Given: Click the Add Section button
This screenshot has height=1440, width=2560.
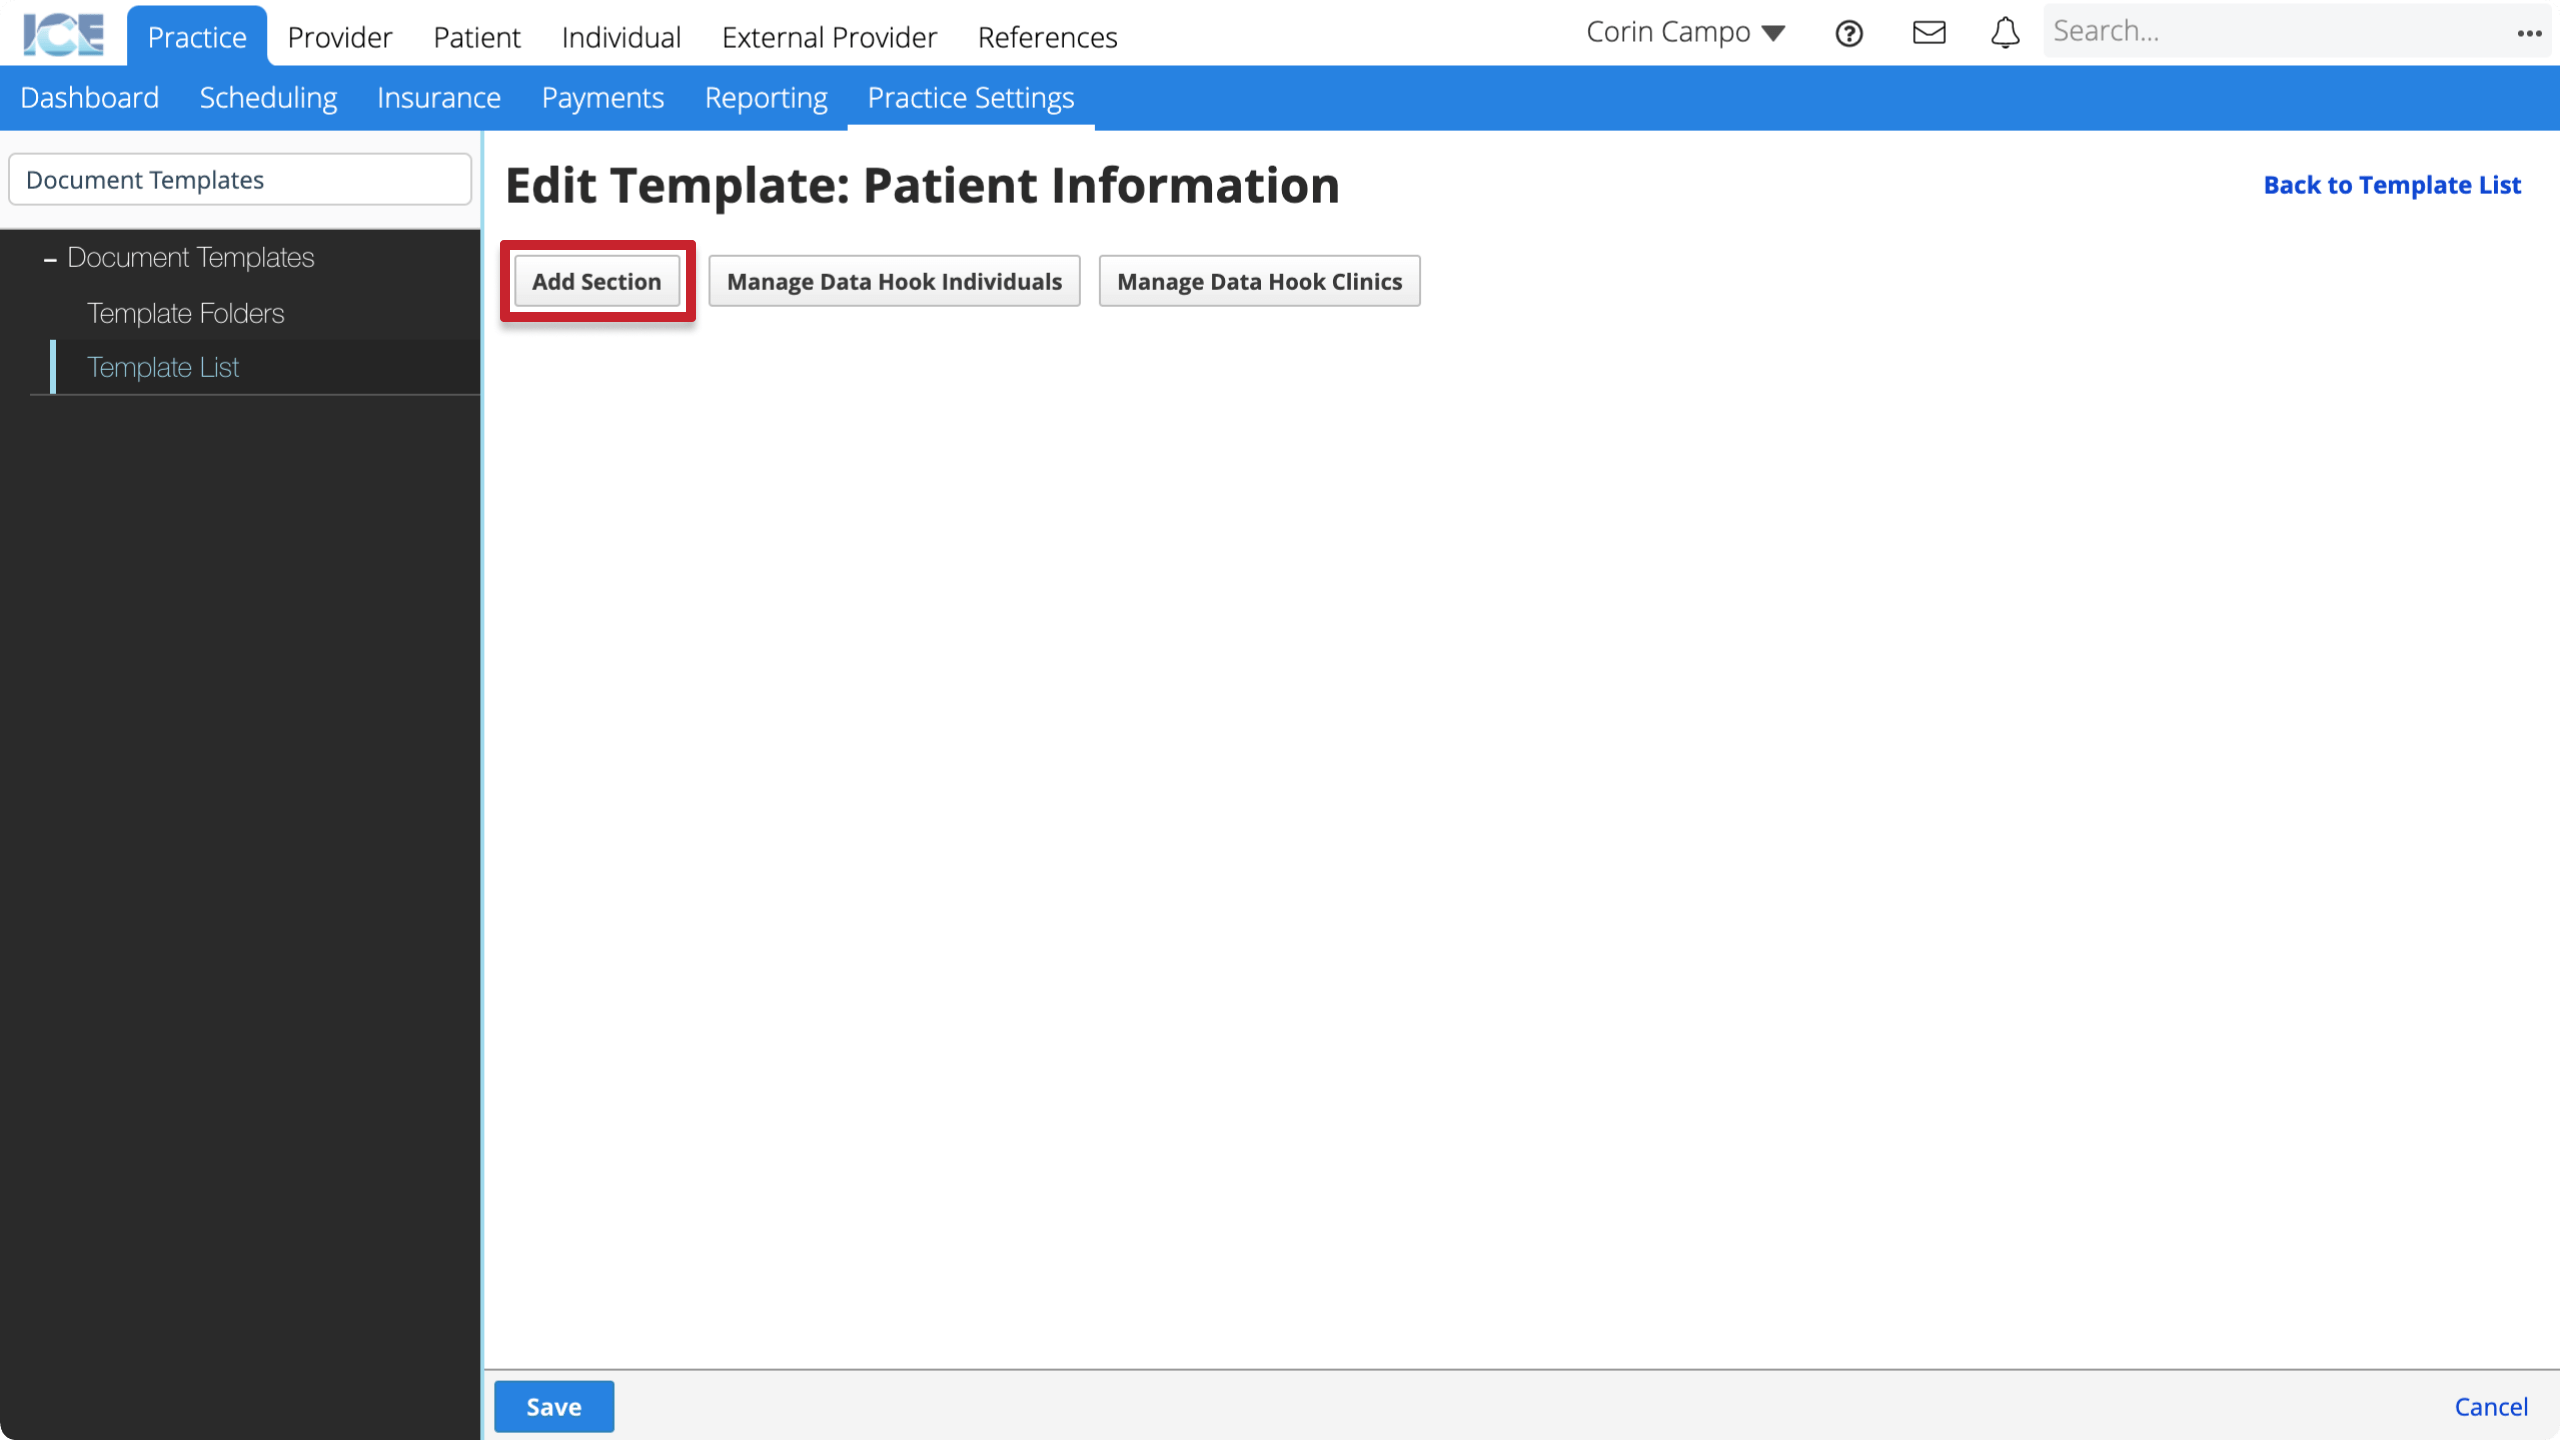Looking at the screenshot, I should click(x=596, y=281).
